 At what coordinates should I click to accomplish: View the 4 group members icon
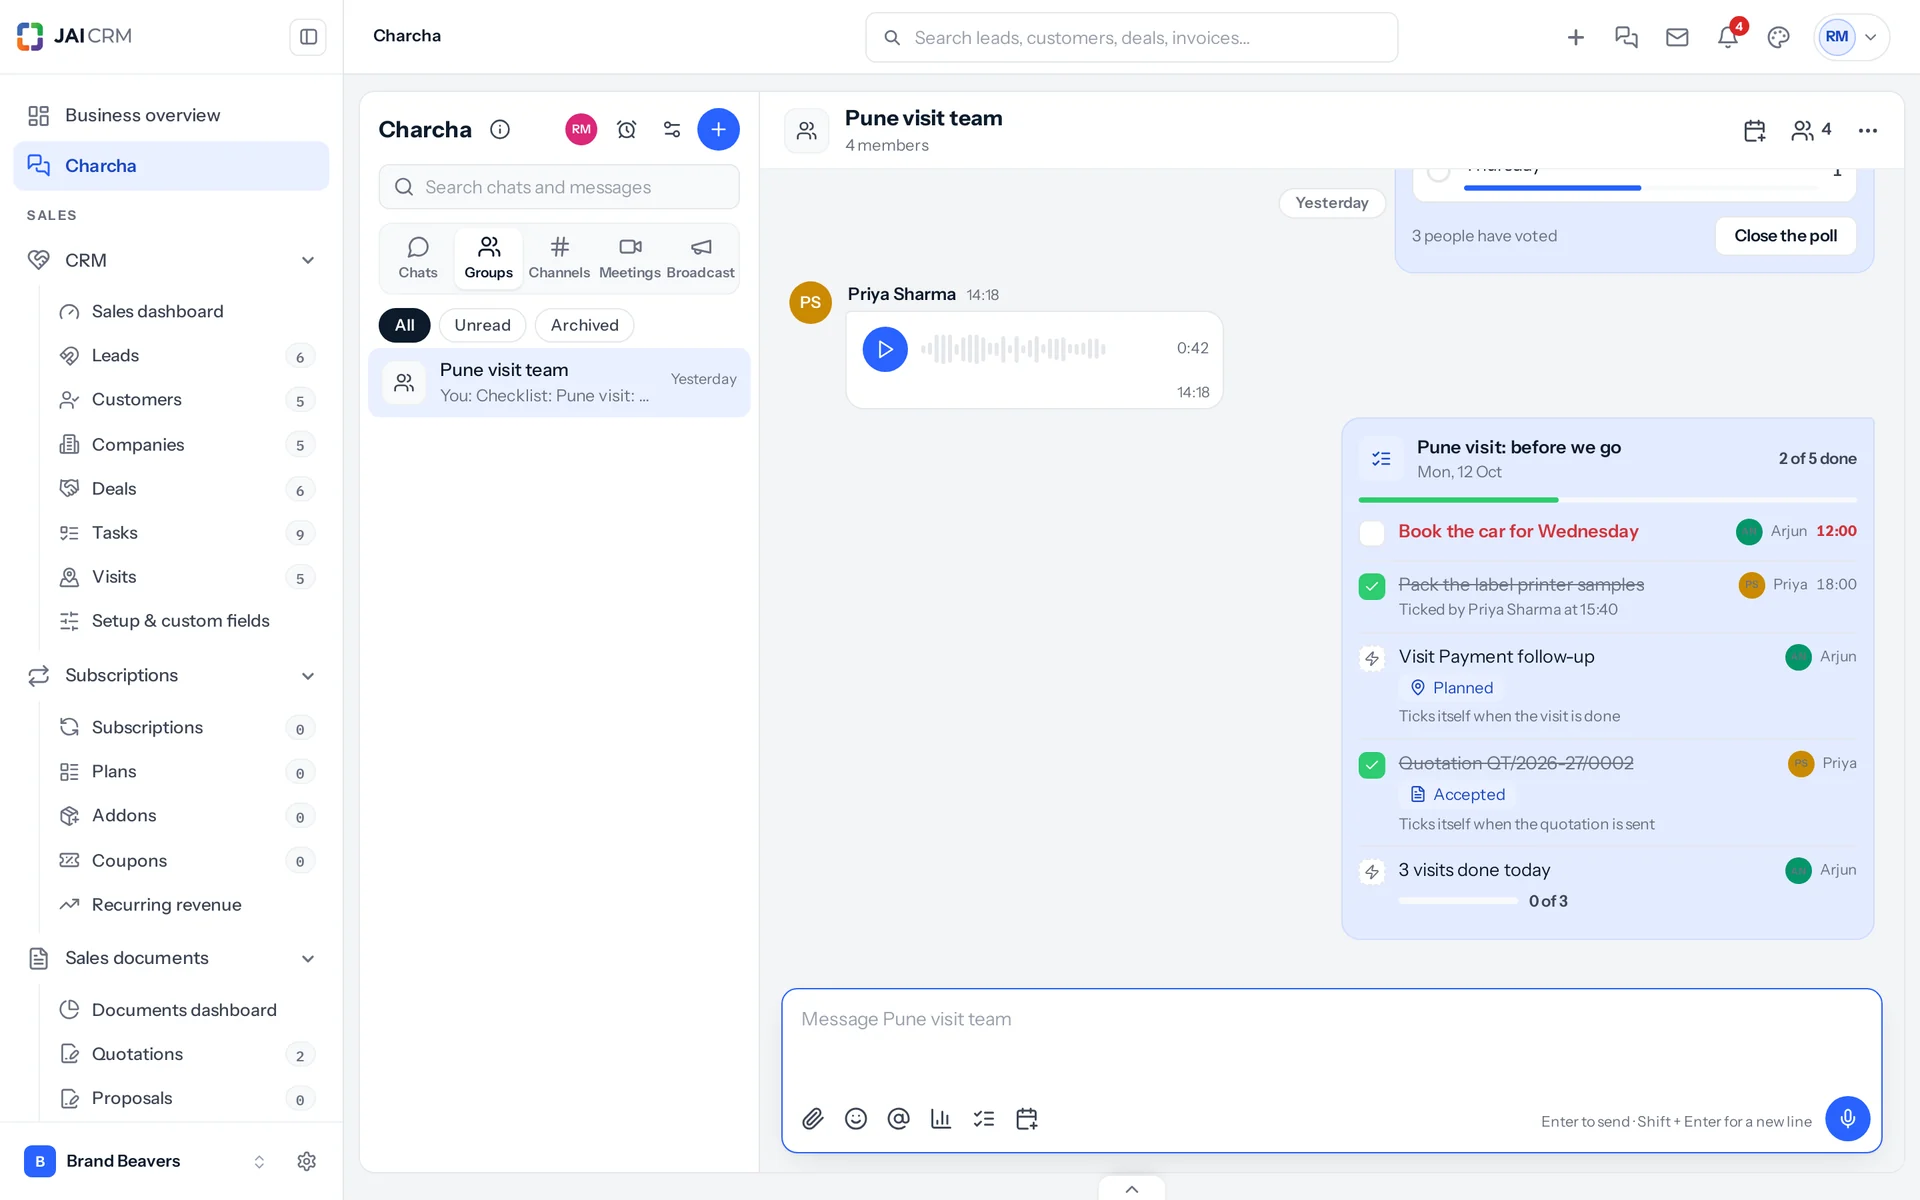tap(1811, 130)
